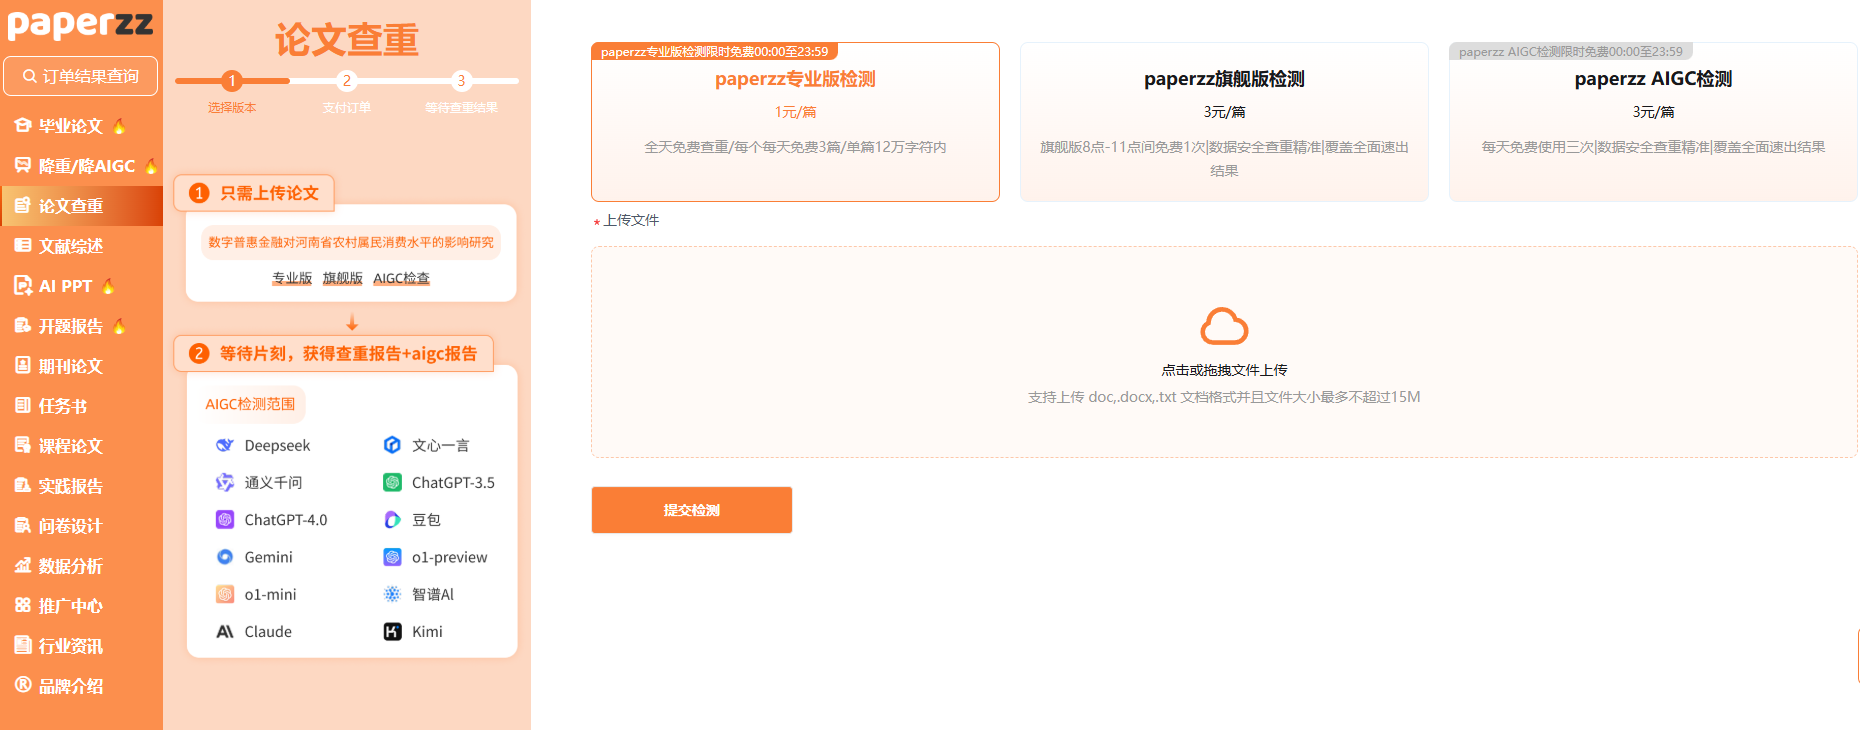The width and height of the screenshot is (1860, 730).
Task: Open 开题报告 menu label
Action: (70, 326)
